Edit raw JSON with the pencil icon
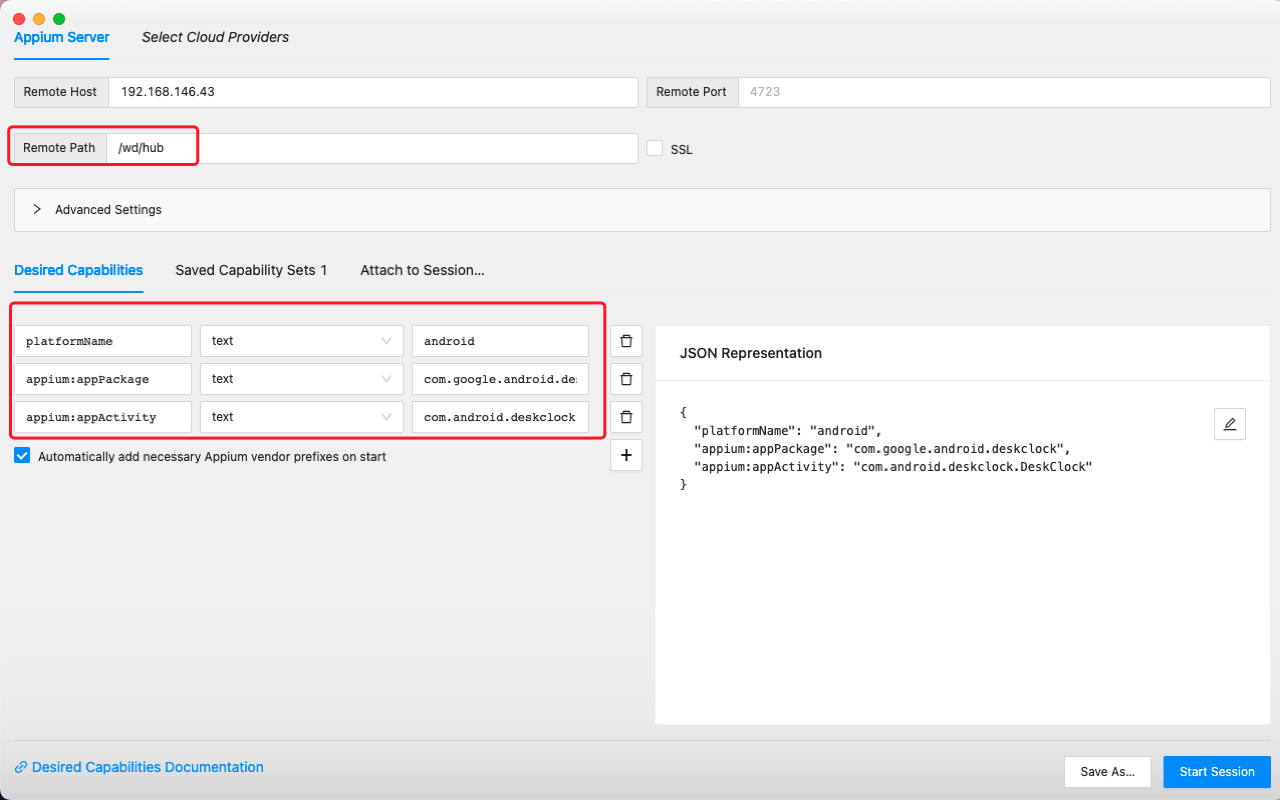1280x800 pixels. 1230,424
